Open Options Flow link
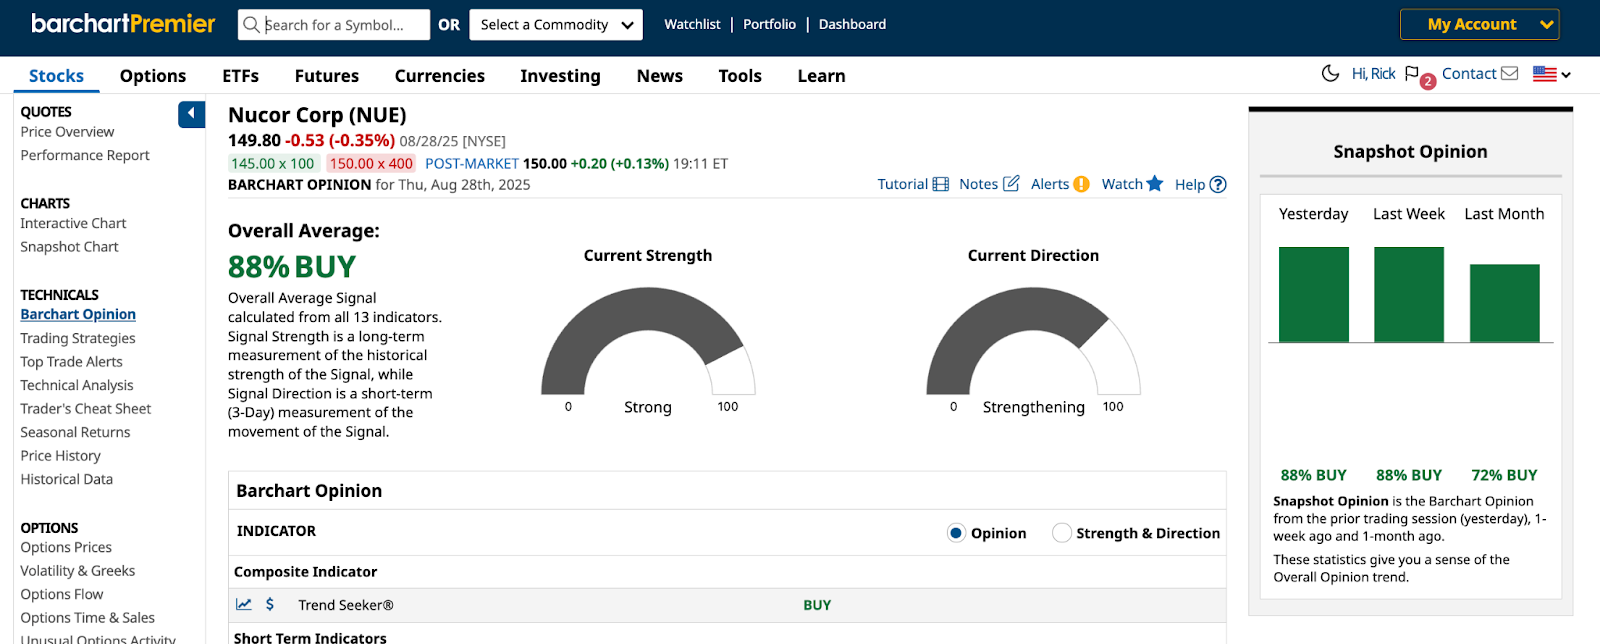The width and height of the screenshot is (1600, 644). 61,594
